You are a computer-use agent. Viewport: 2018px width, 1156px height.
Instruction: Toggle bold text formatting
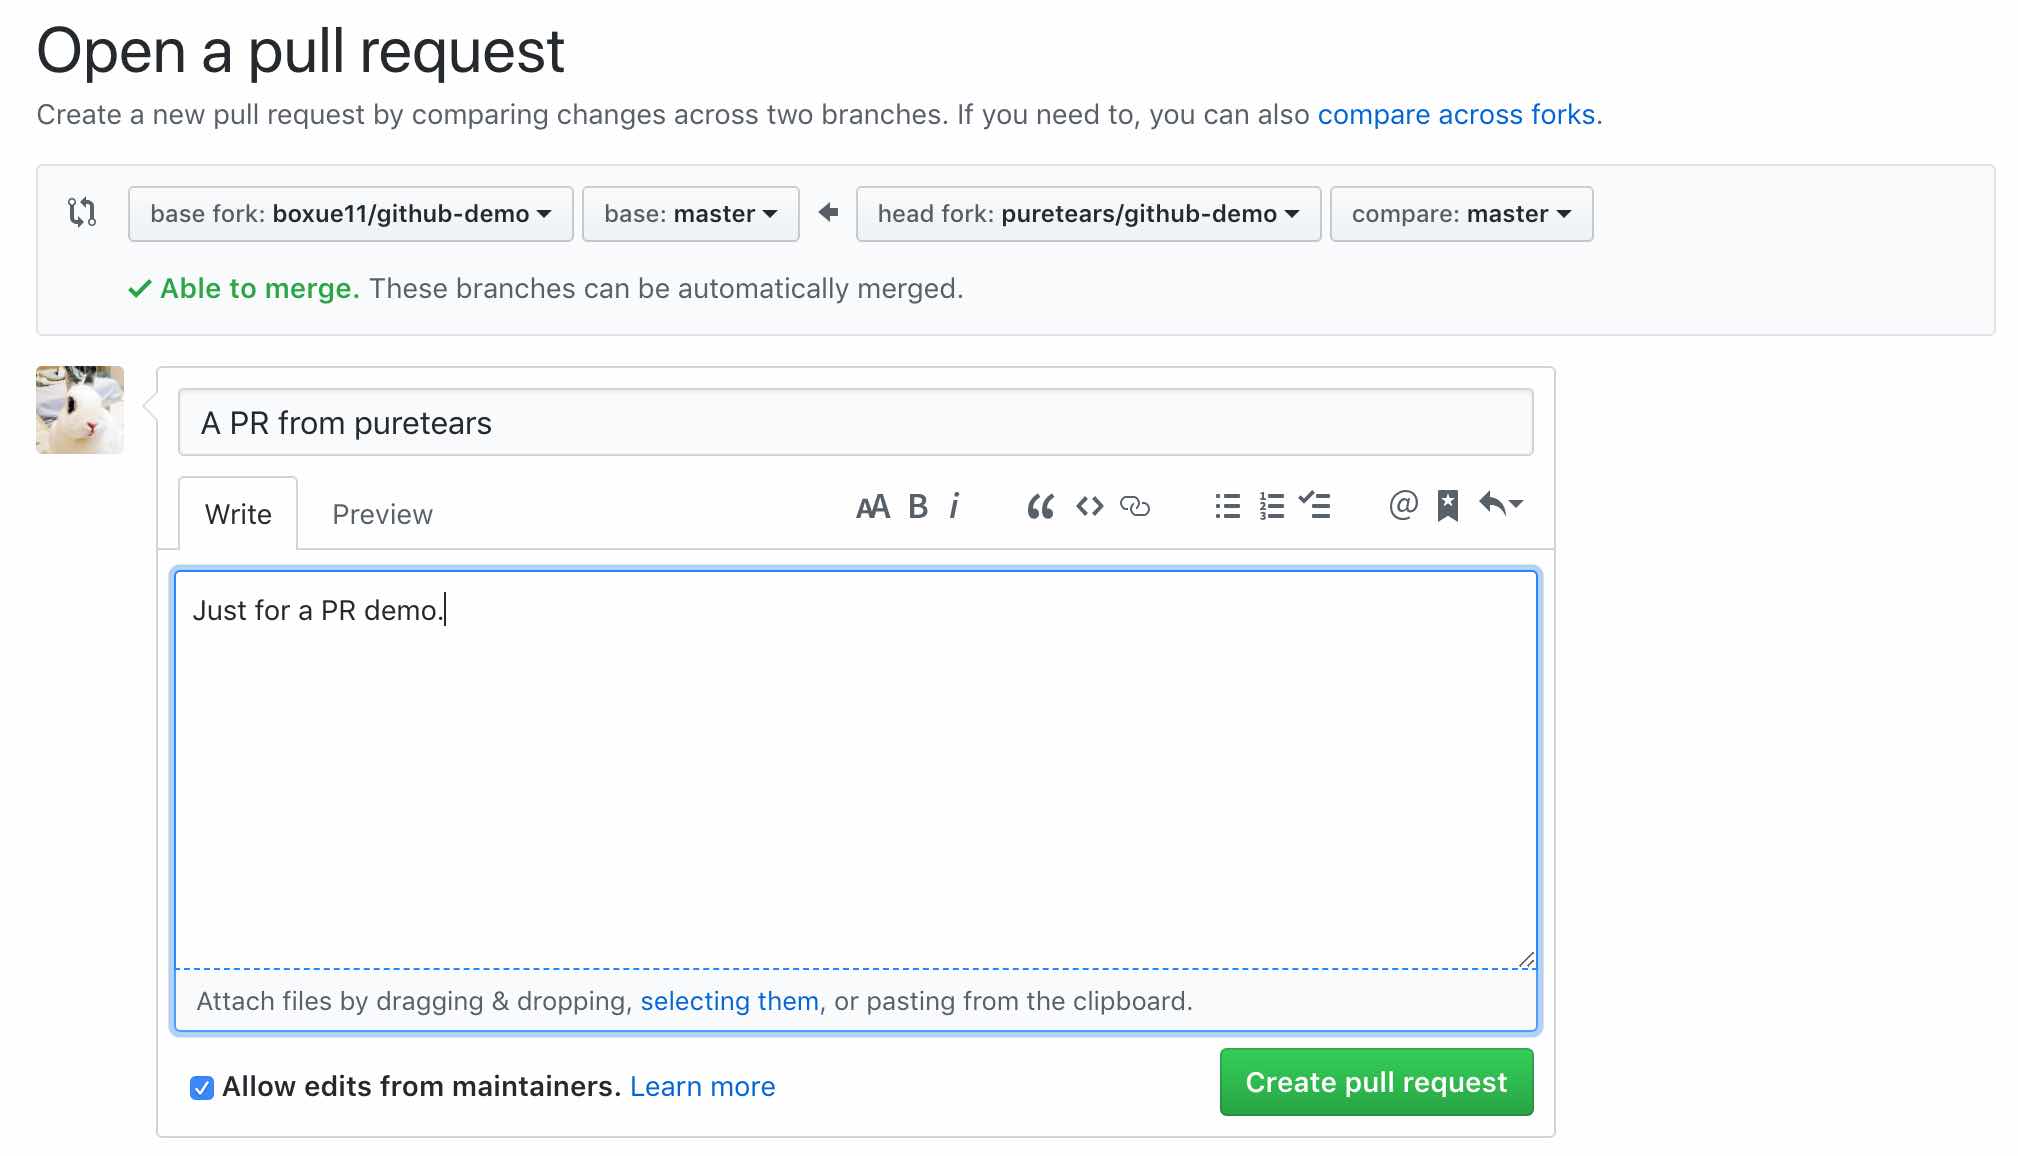tap(918, 507)
